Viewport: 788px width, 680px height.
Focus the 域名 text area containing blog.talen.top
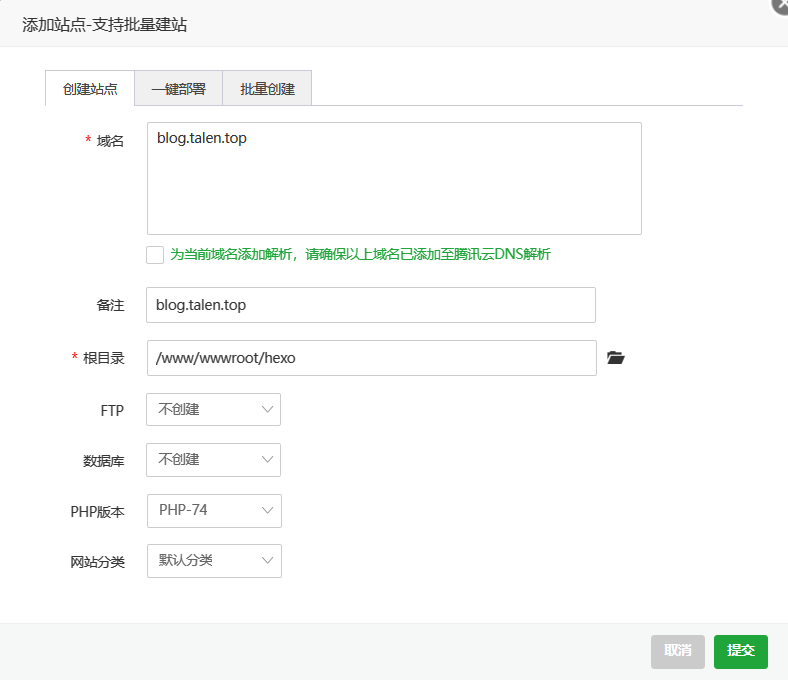pos(394,179)
